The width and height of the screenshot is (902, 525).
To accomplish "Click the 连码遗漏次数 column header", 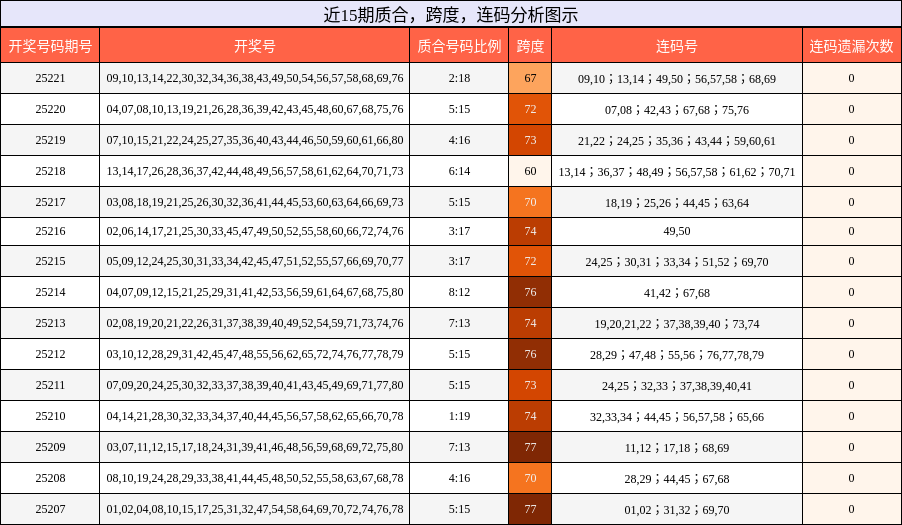I will pyautogui.click(x=851, y=46).
